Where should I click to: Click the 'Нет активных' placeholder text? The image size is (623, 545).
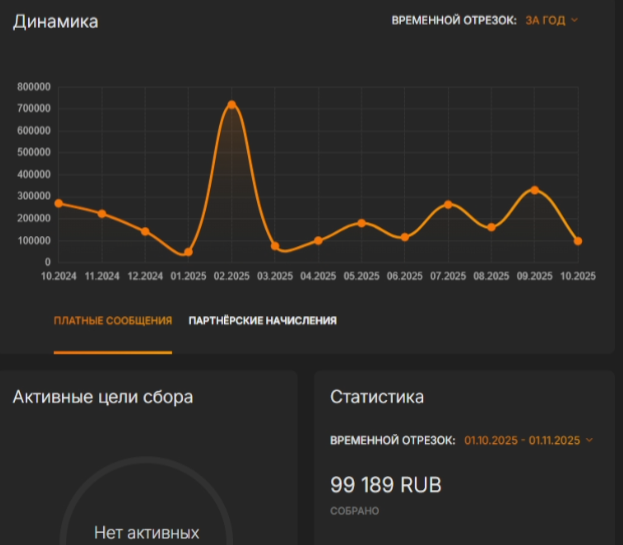coord(147,533)
